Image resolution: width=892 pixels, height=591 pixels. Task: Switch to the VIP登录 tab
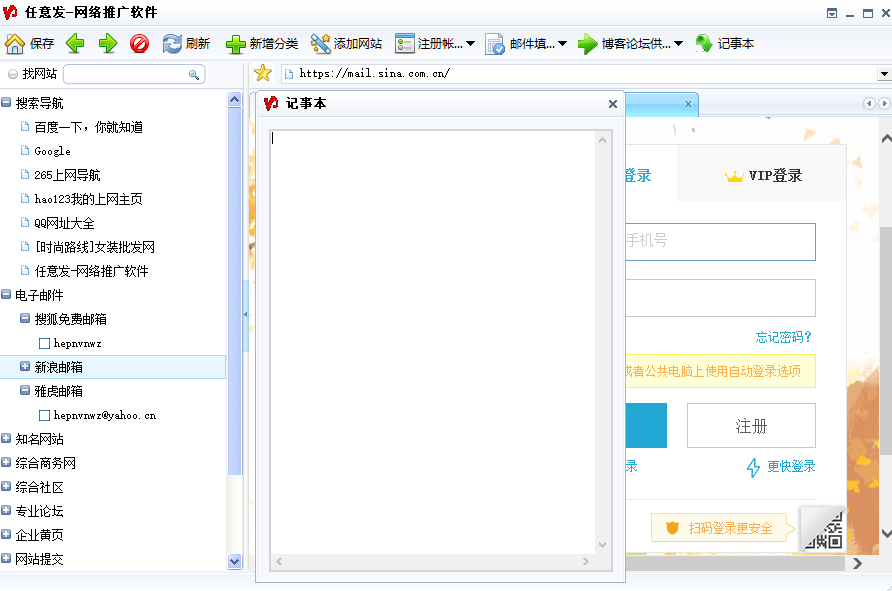762,175
